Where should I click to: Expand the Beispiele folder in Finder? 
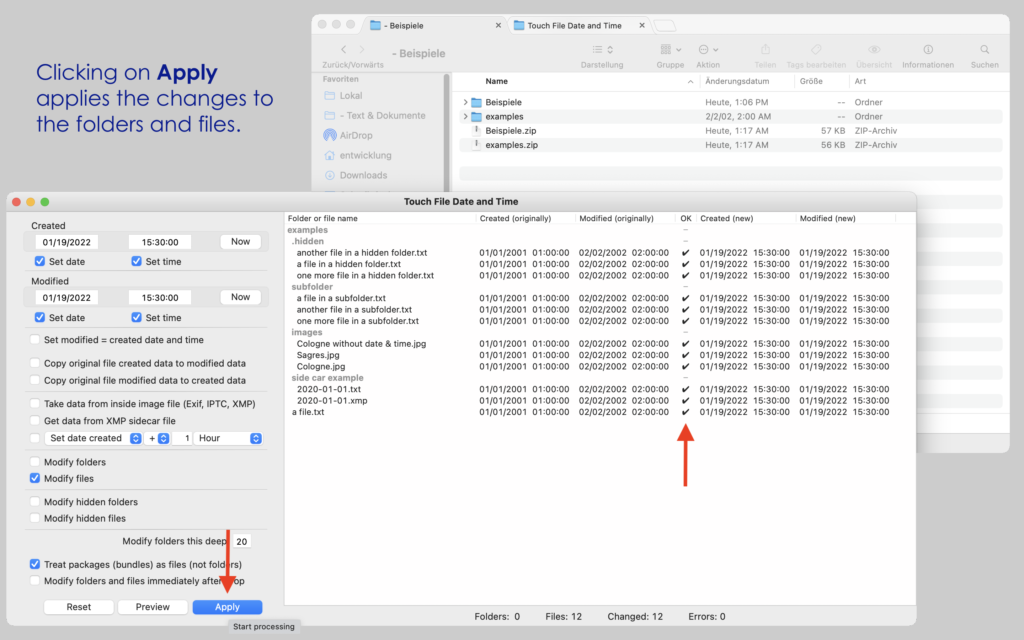click(465, 103)
